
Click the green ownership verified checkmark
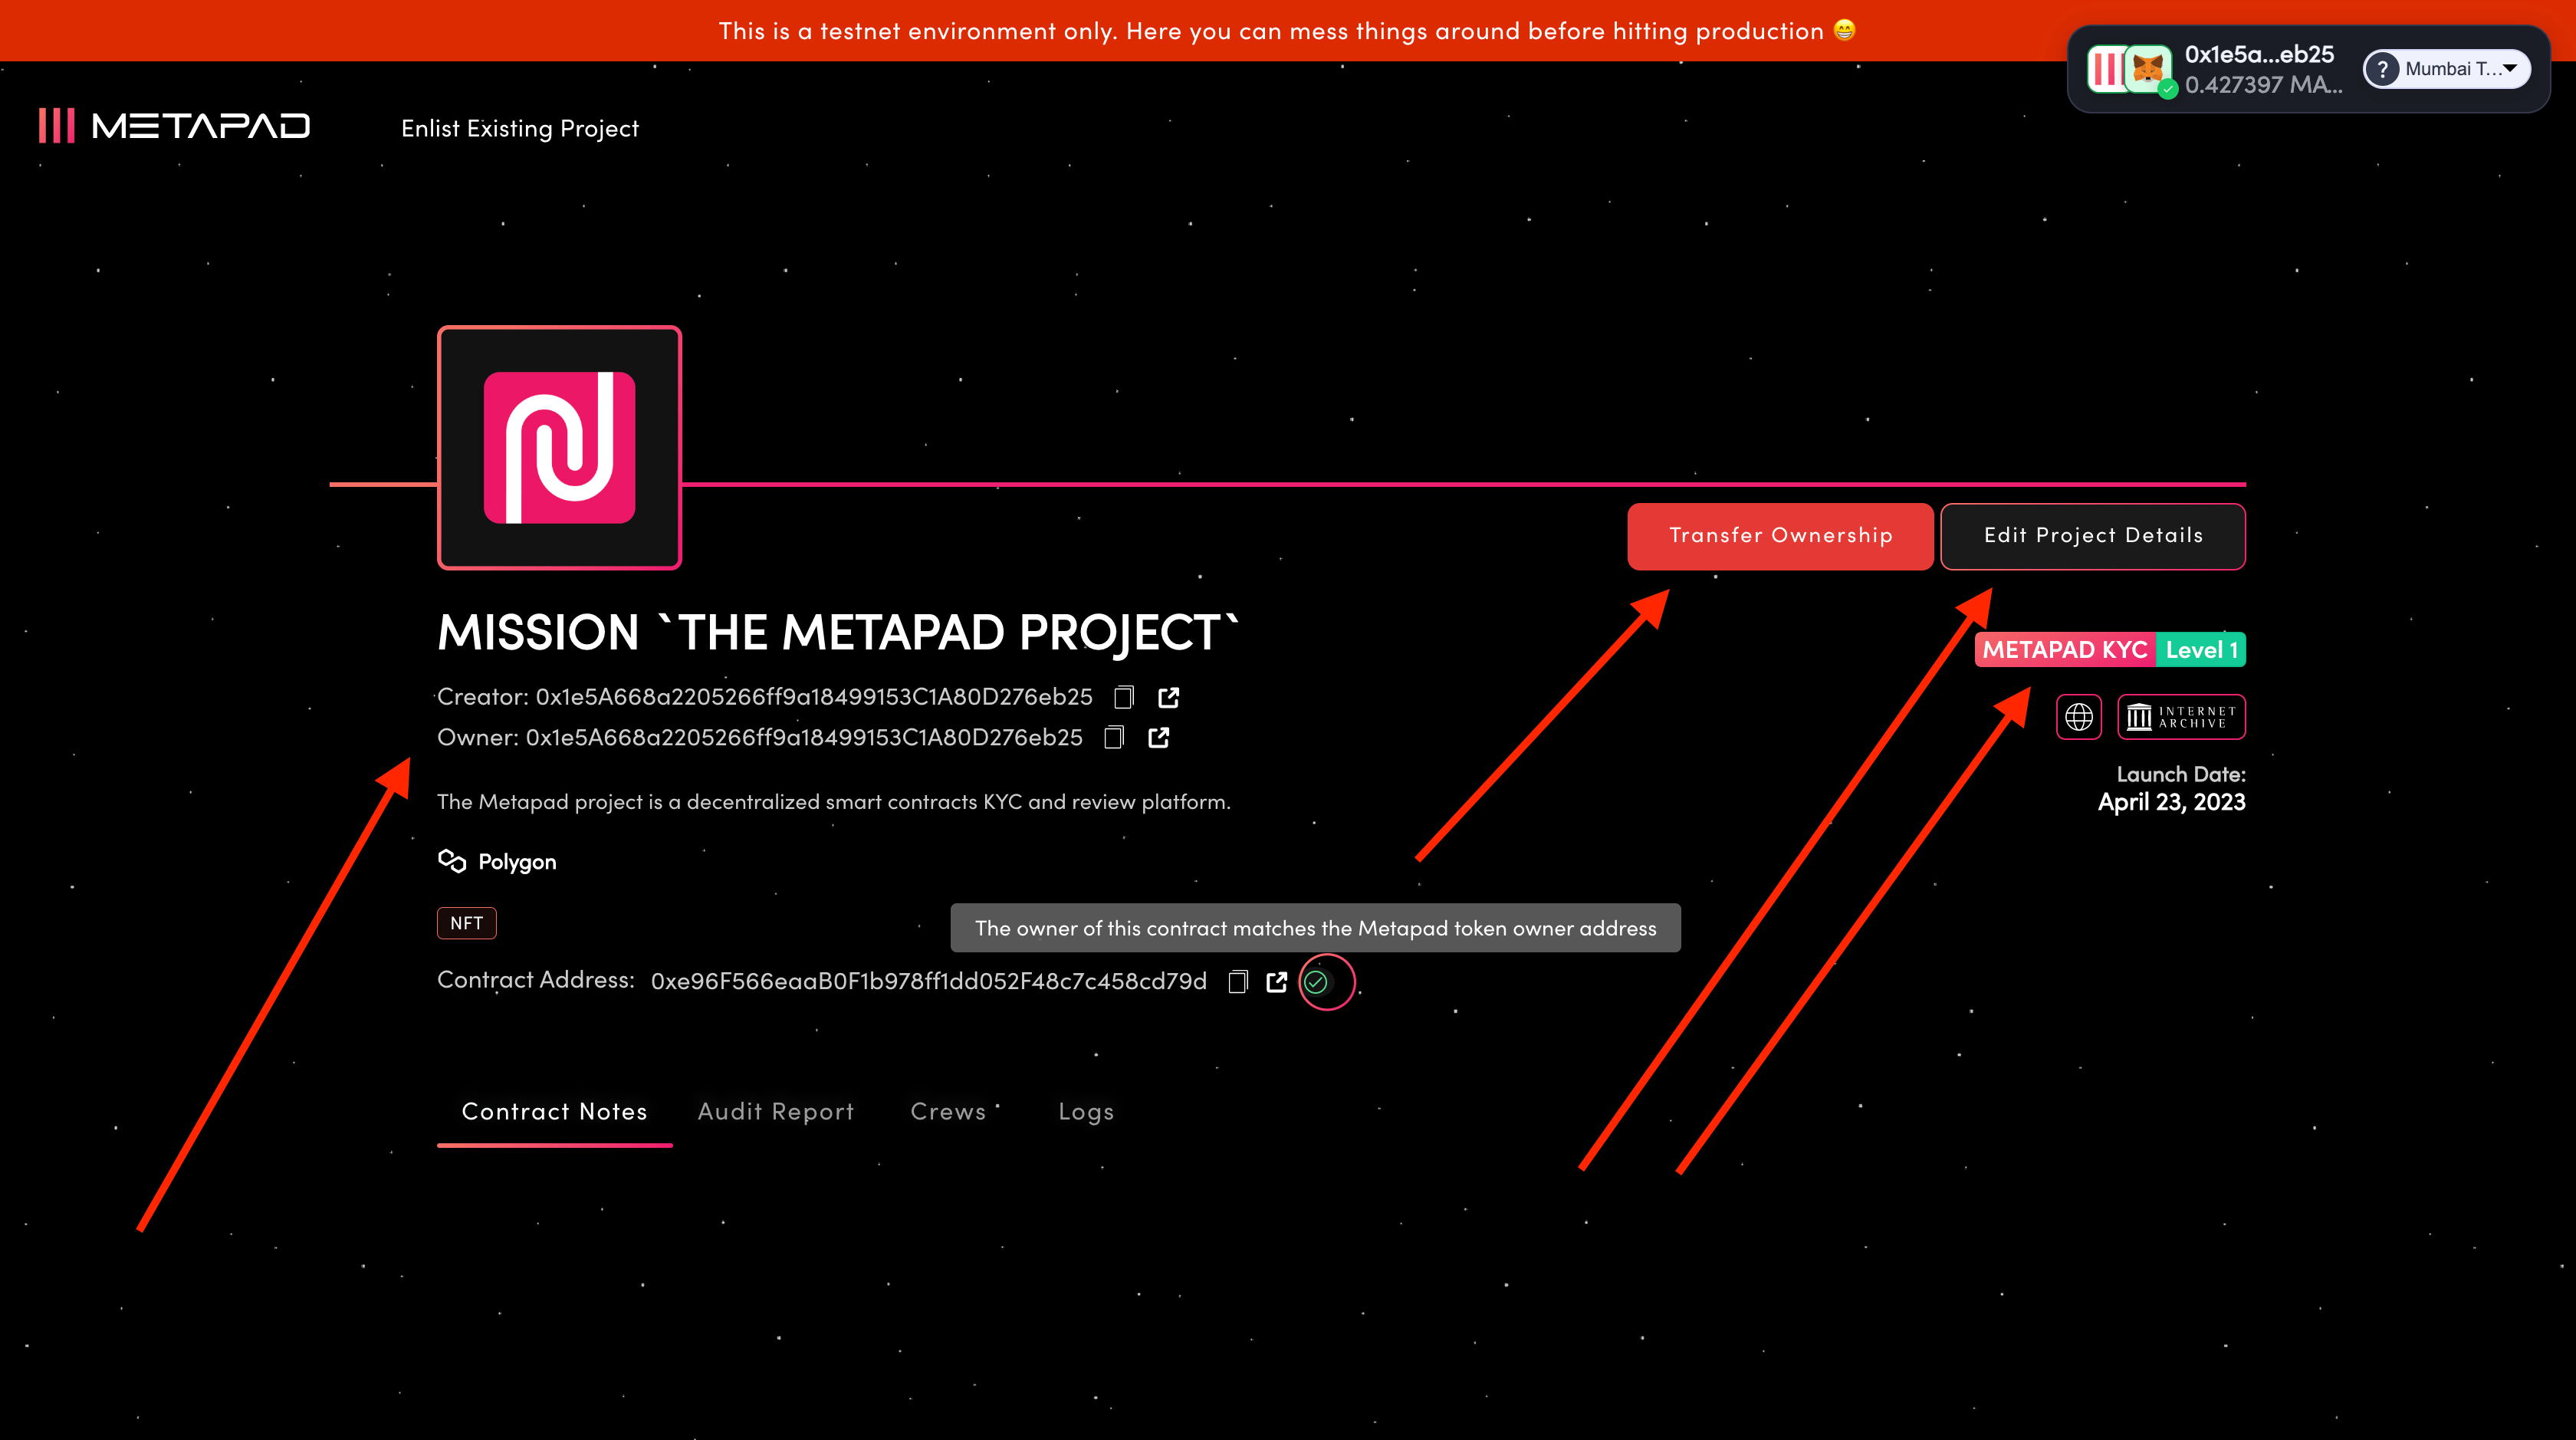pos(1316,982)
